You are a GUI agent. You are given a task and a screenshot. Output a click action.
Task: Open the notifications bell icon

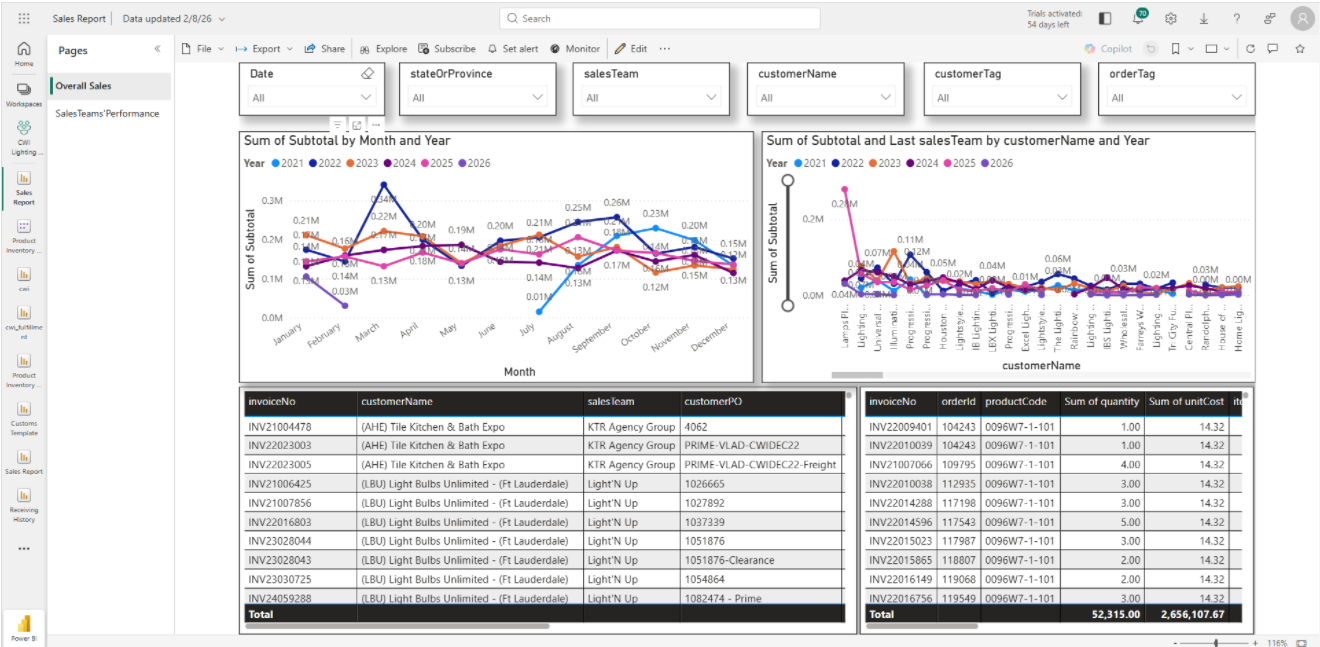click(x=1138, y=18)
